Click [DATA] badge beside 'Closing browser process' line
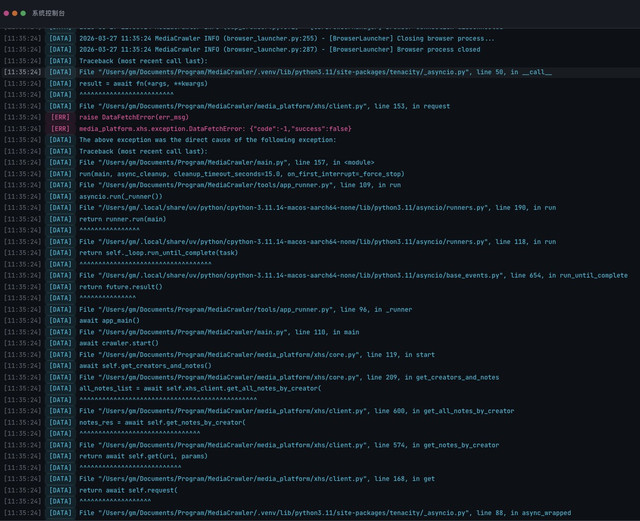This screenshot has height=521, width=640. (60, 38)
